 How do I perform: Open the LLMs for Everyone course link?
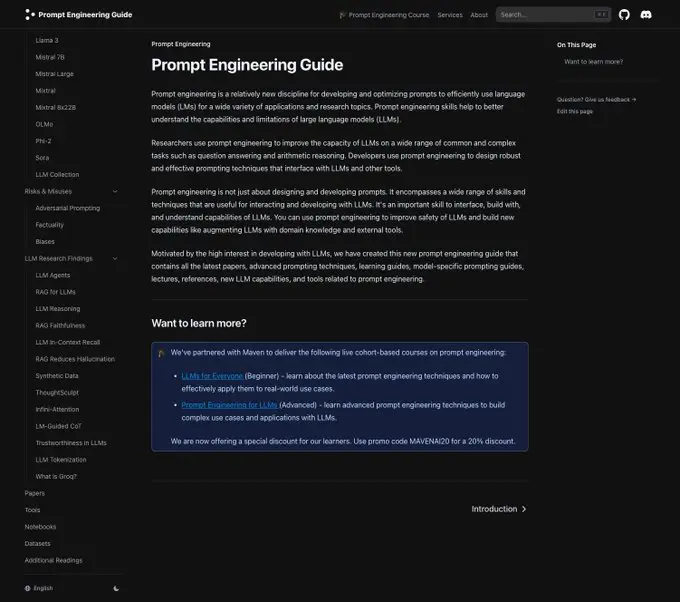[x=212, y=376]
